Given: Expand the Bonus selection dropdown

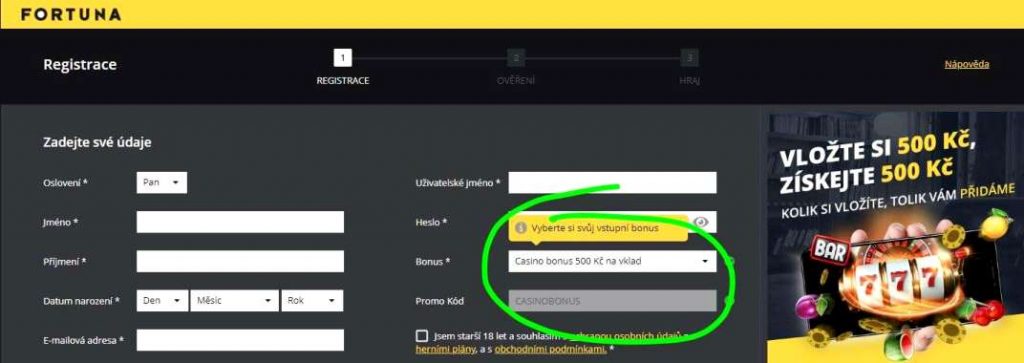Looking at the screenshot, I should (612, 261).
